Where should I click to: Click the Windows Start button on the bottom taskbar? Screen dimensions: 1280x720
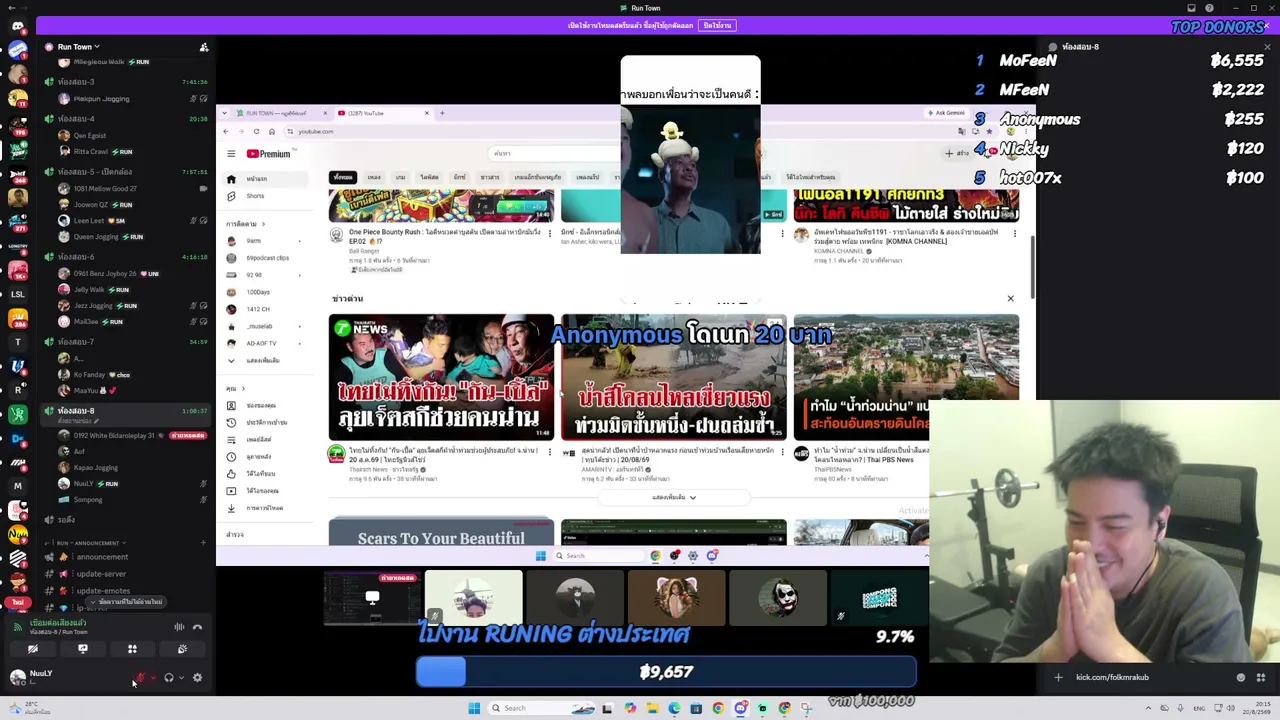pyautogui.click(x=474, y=708)
